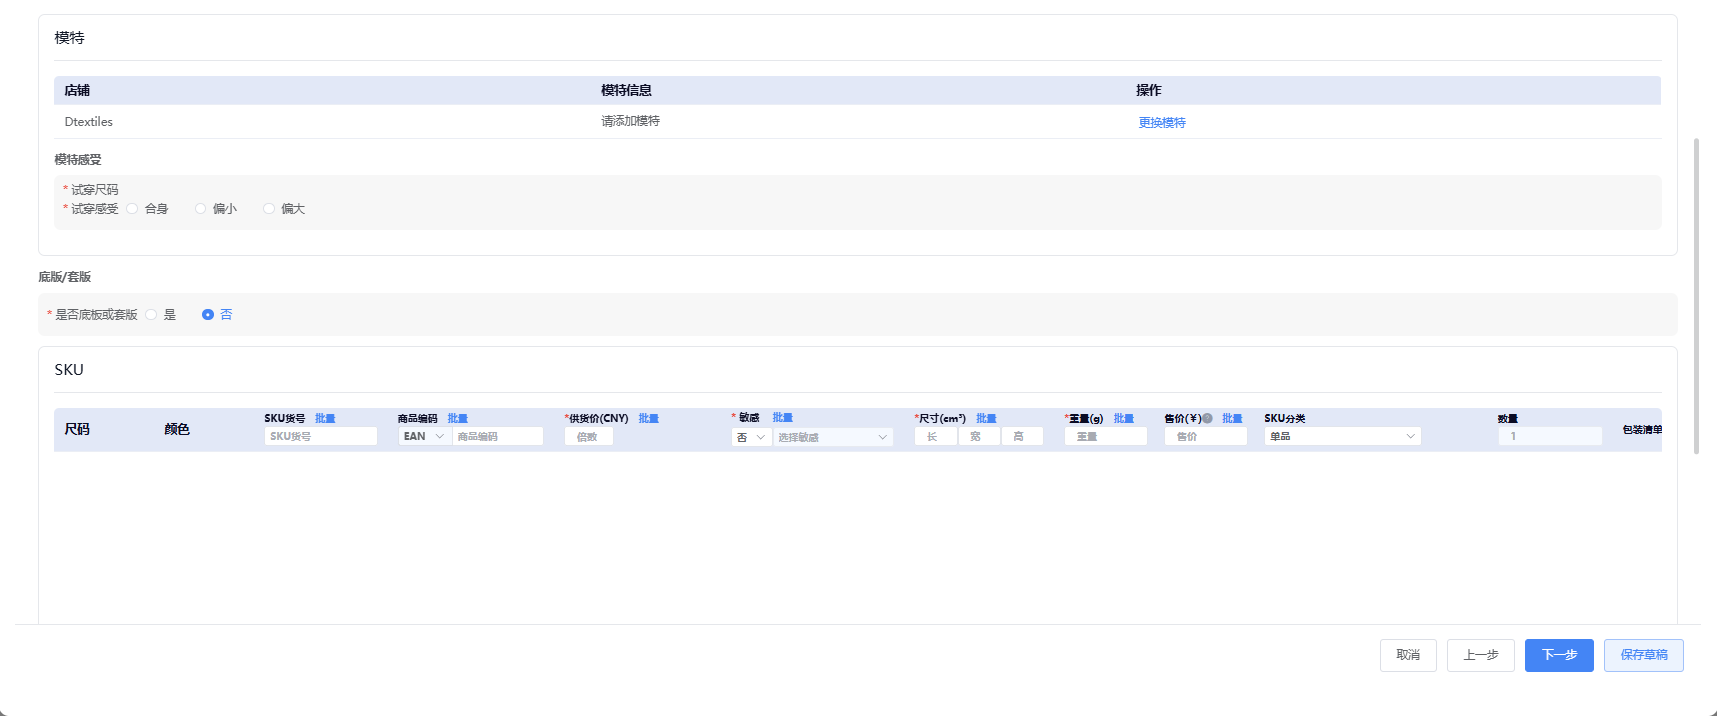Click the SKU货号 input field
The image size is (1717, 716).
[x=320, y=437]
